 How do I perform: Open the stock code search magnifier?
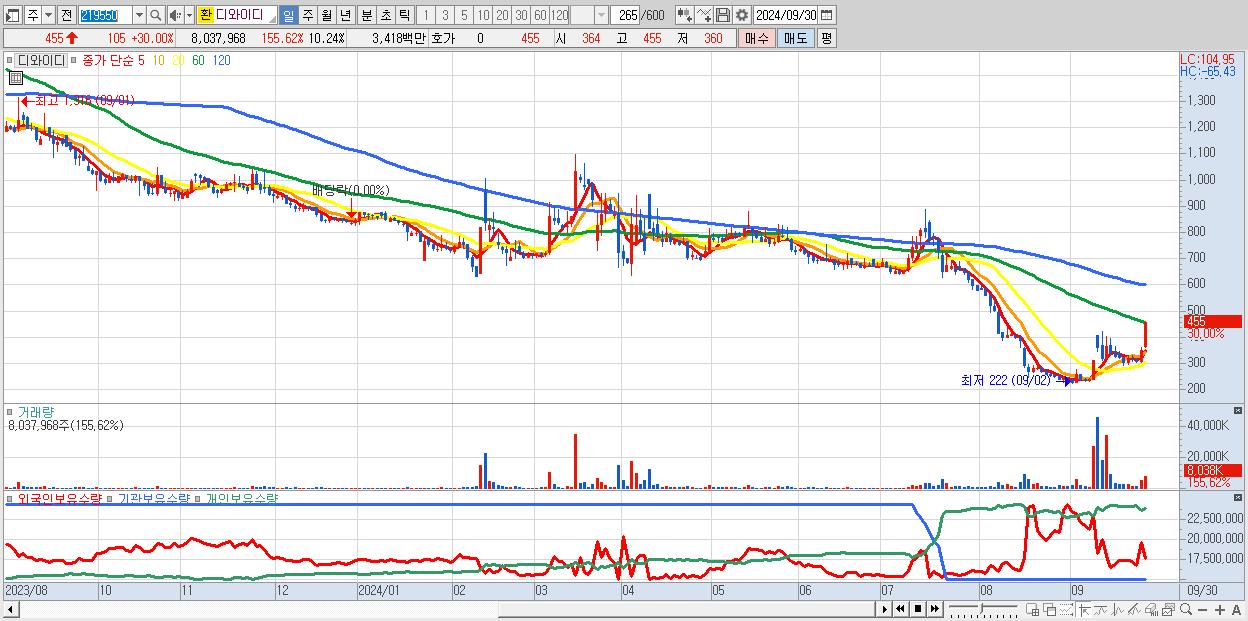pos(155,15)
